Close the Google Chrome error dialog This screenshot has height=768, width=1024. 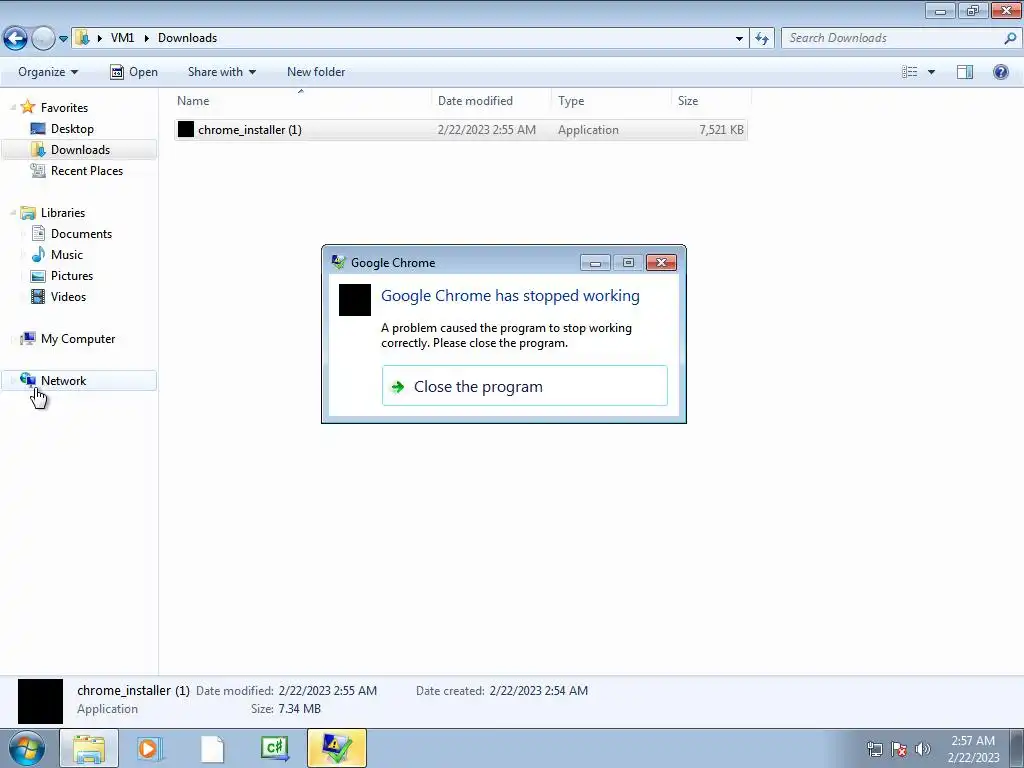pyautogui.click(x=661, y=263)
